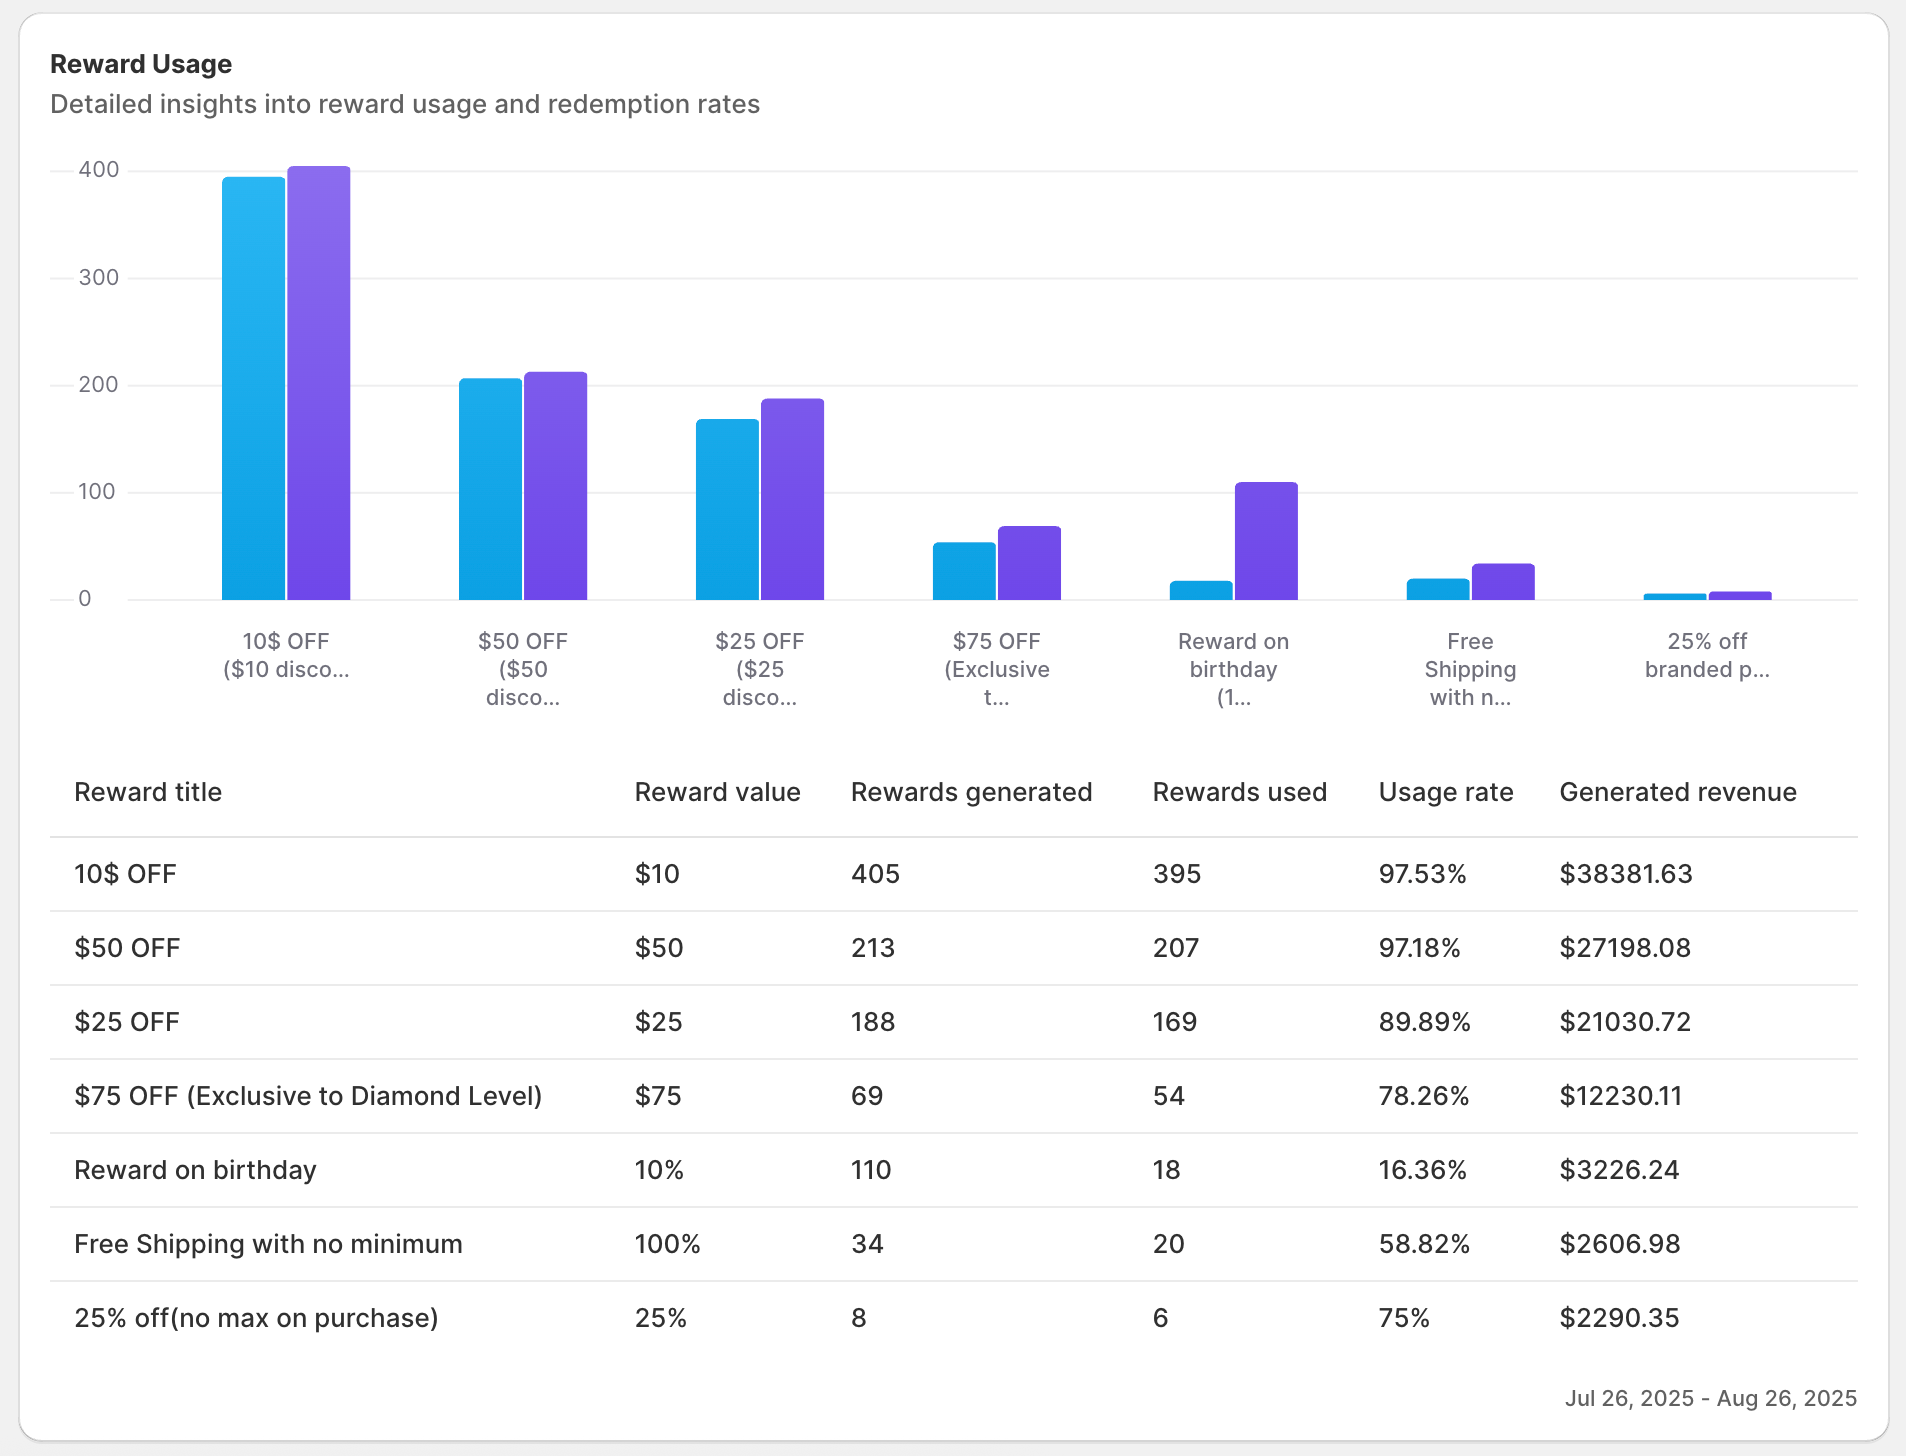
Task: Select the '$50 OFF' table row title
Action: (127, 948)
